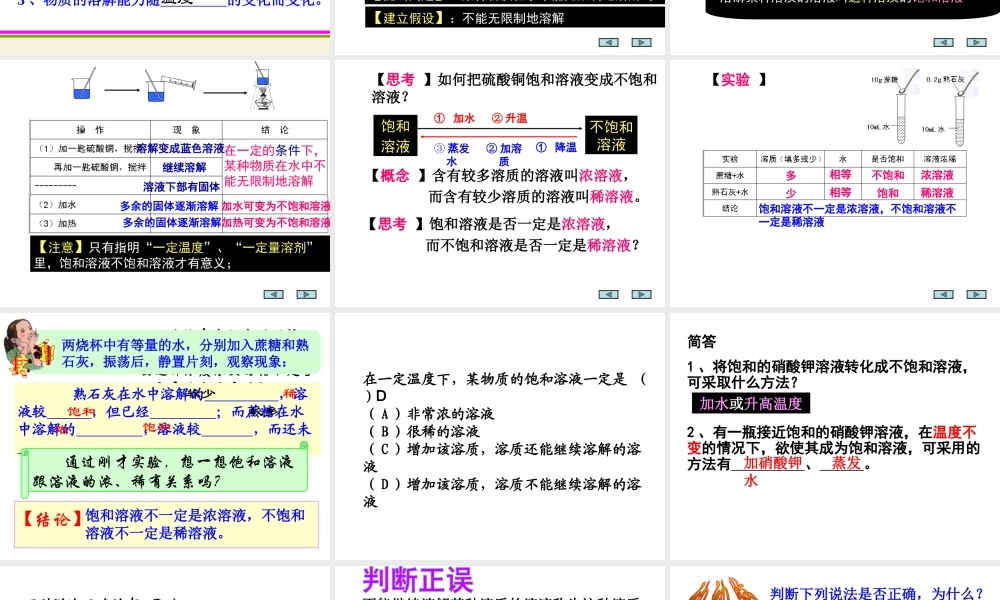Click the black 【注意】 note box
The width and height of the screenshot is (1000, 600).
[180, 254]
